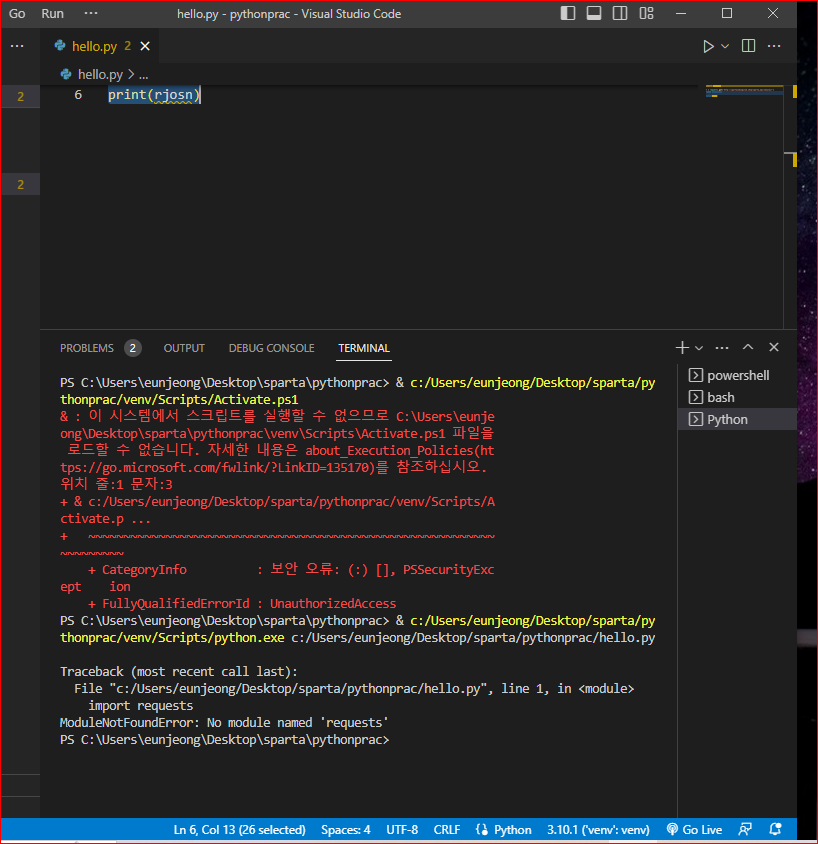Click the minimap code preview
The image size is (818, 844).
[x=744, y=91]
